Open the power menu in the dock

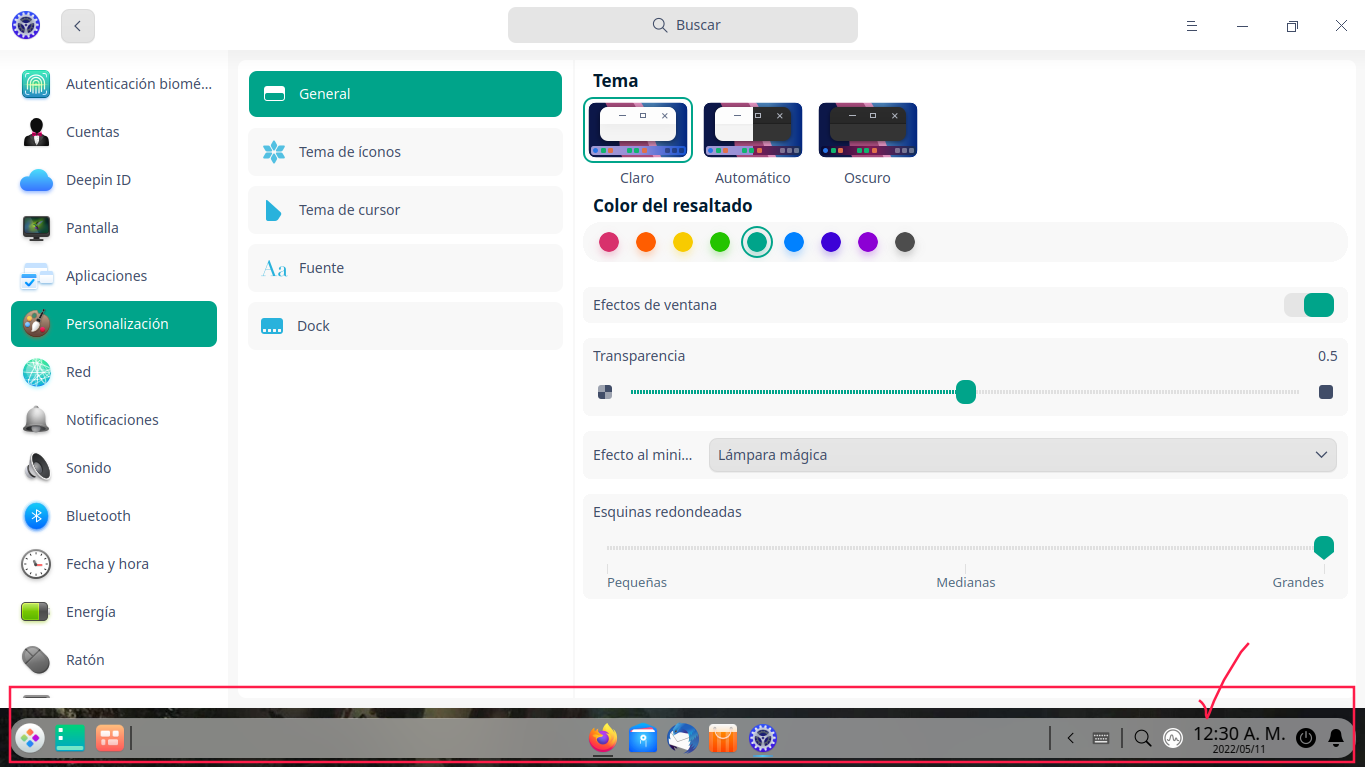coord(1306,738)
